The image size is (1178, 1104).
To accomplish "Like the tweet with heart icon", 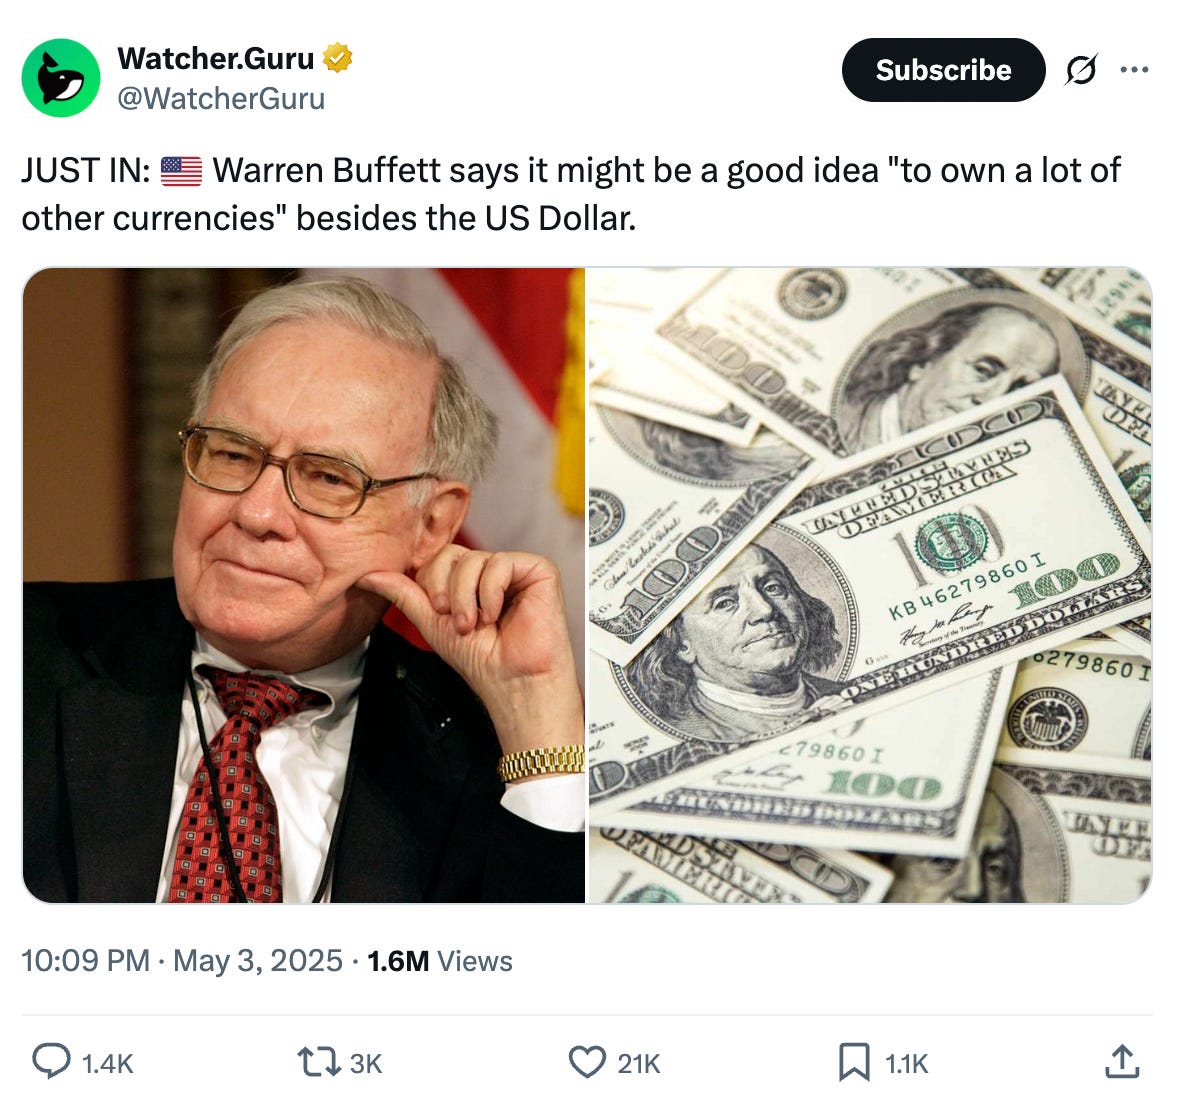I will click(587, 1063).
